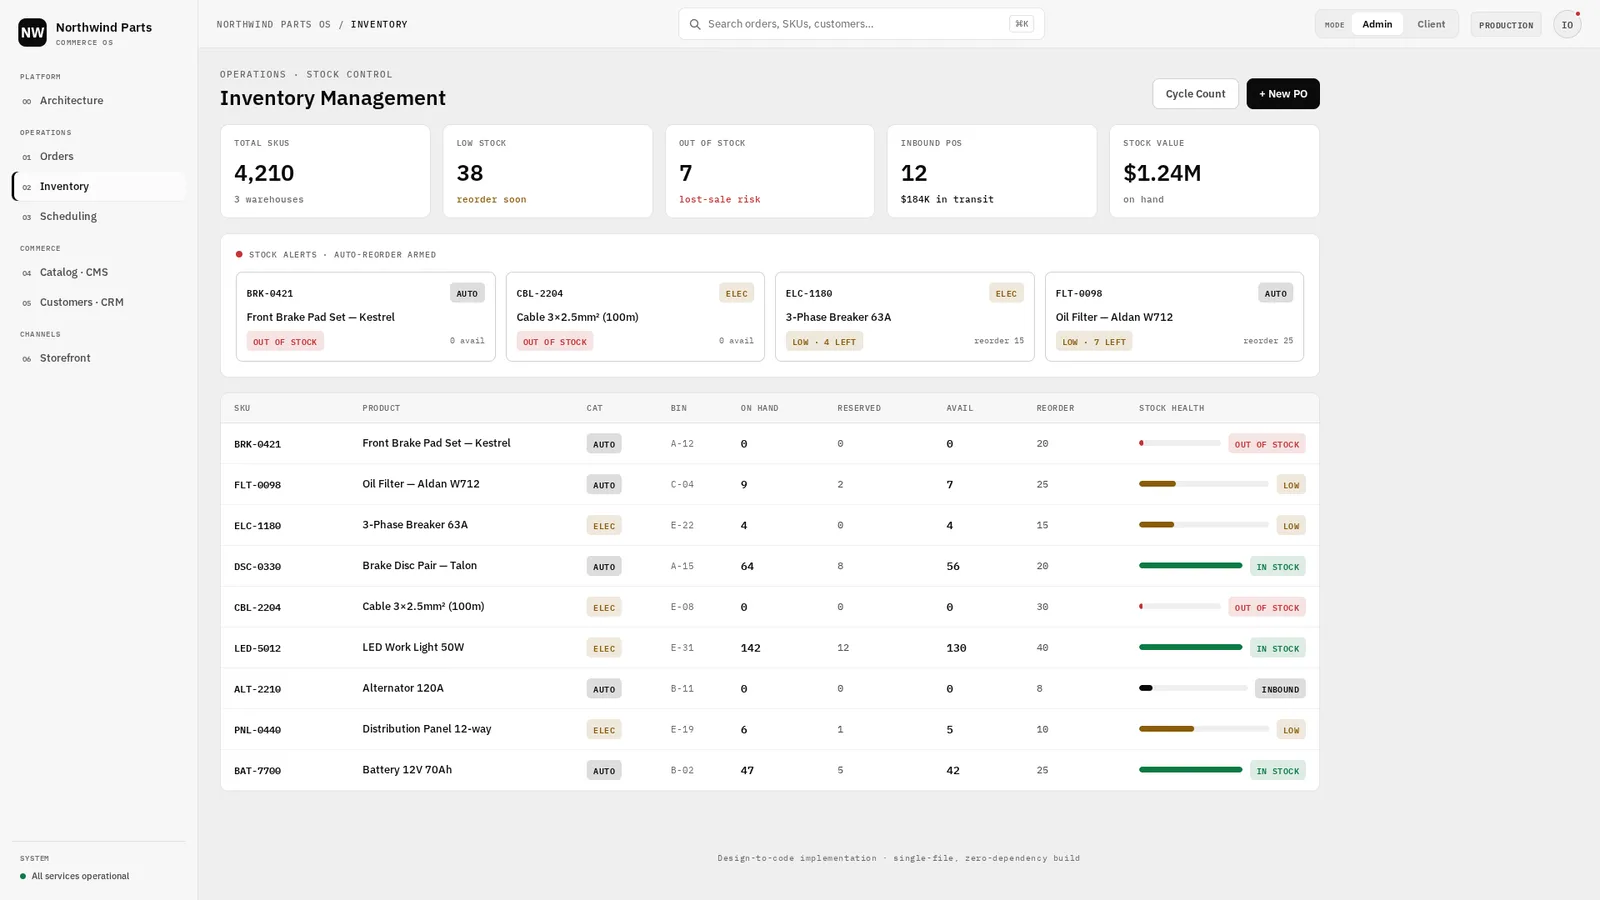Click the OUT OF STOCK badge on BRK-0421 table row

click(1266, 444)
